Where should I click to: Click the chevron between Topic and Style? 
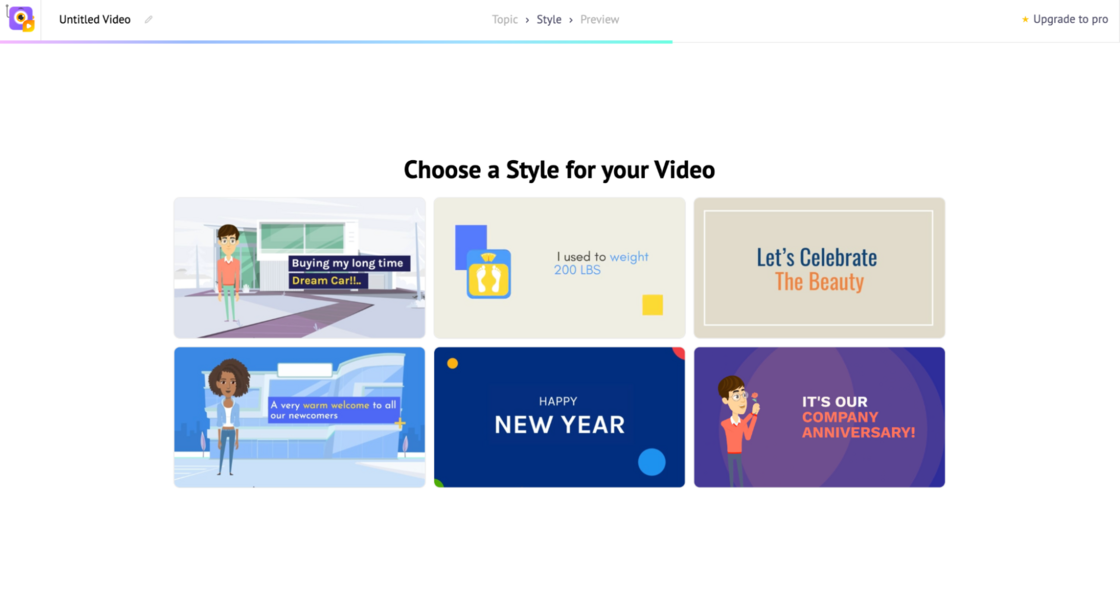click(527, 19)
